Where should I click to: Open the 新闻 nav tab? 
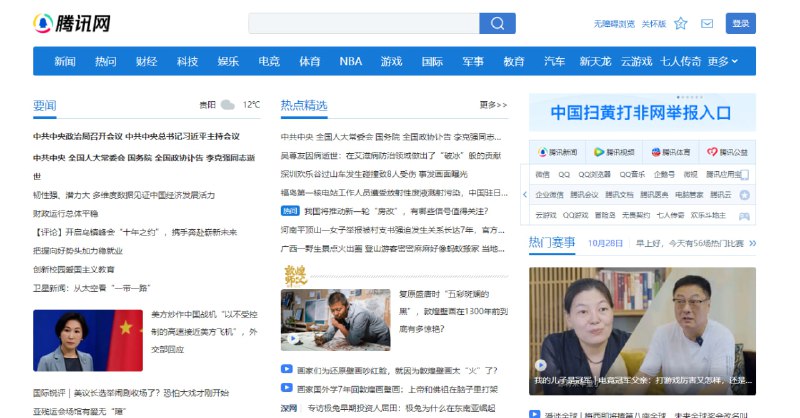point(65,61)
